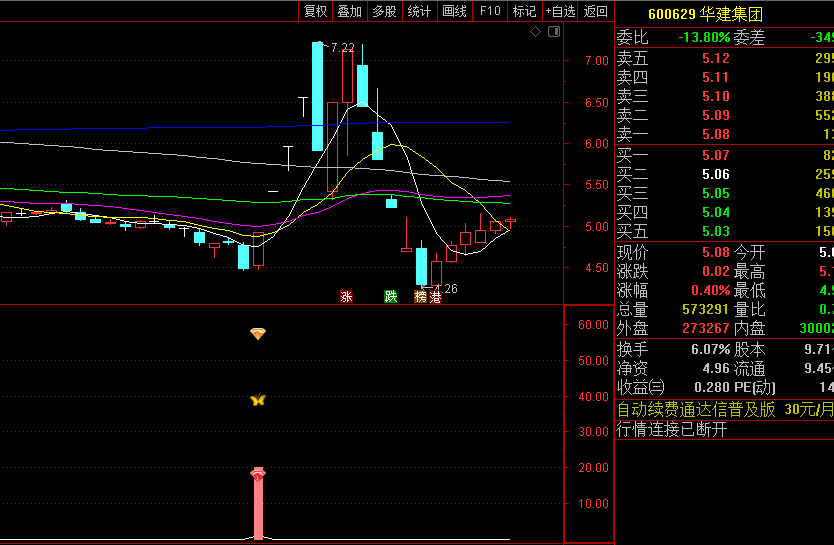
Task: Click the green 跌 marker below chart
Action: pos(391,297)
